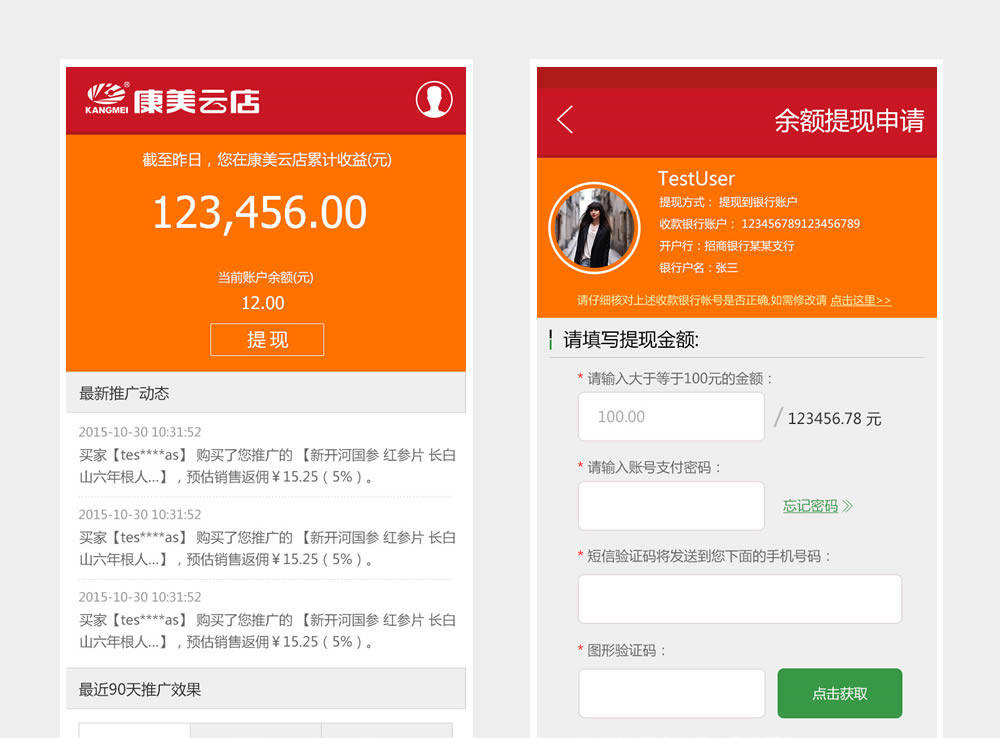
Task: Click the 最新推广动态 section header
Action: point(266,393)
